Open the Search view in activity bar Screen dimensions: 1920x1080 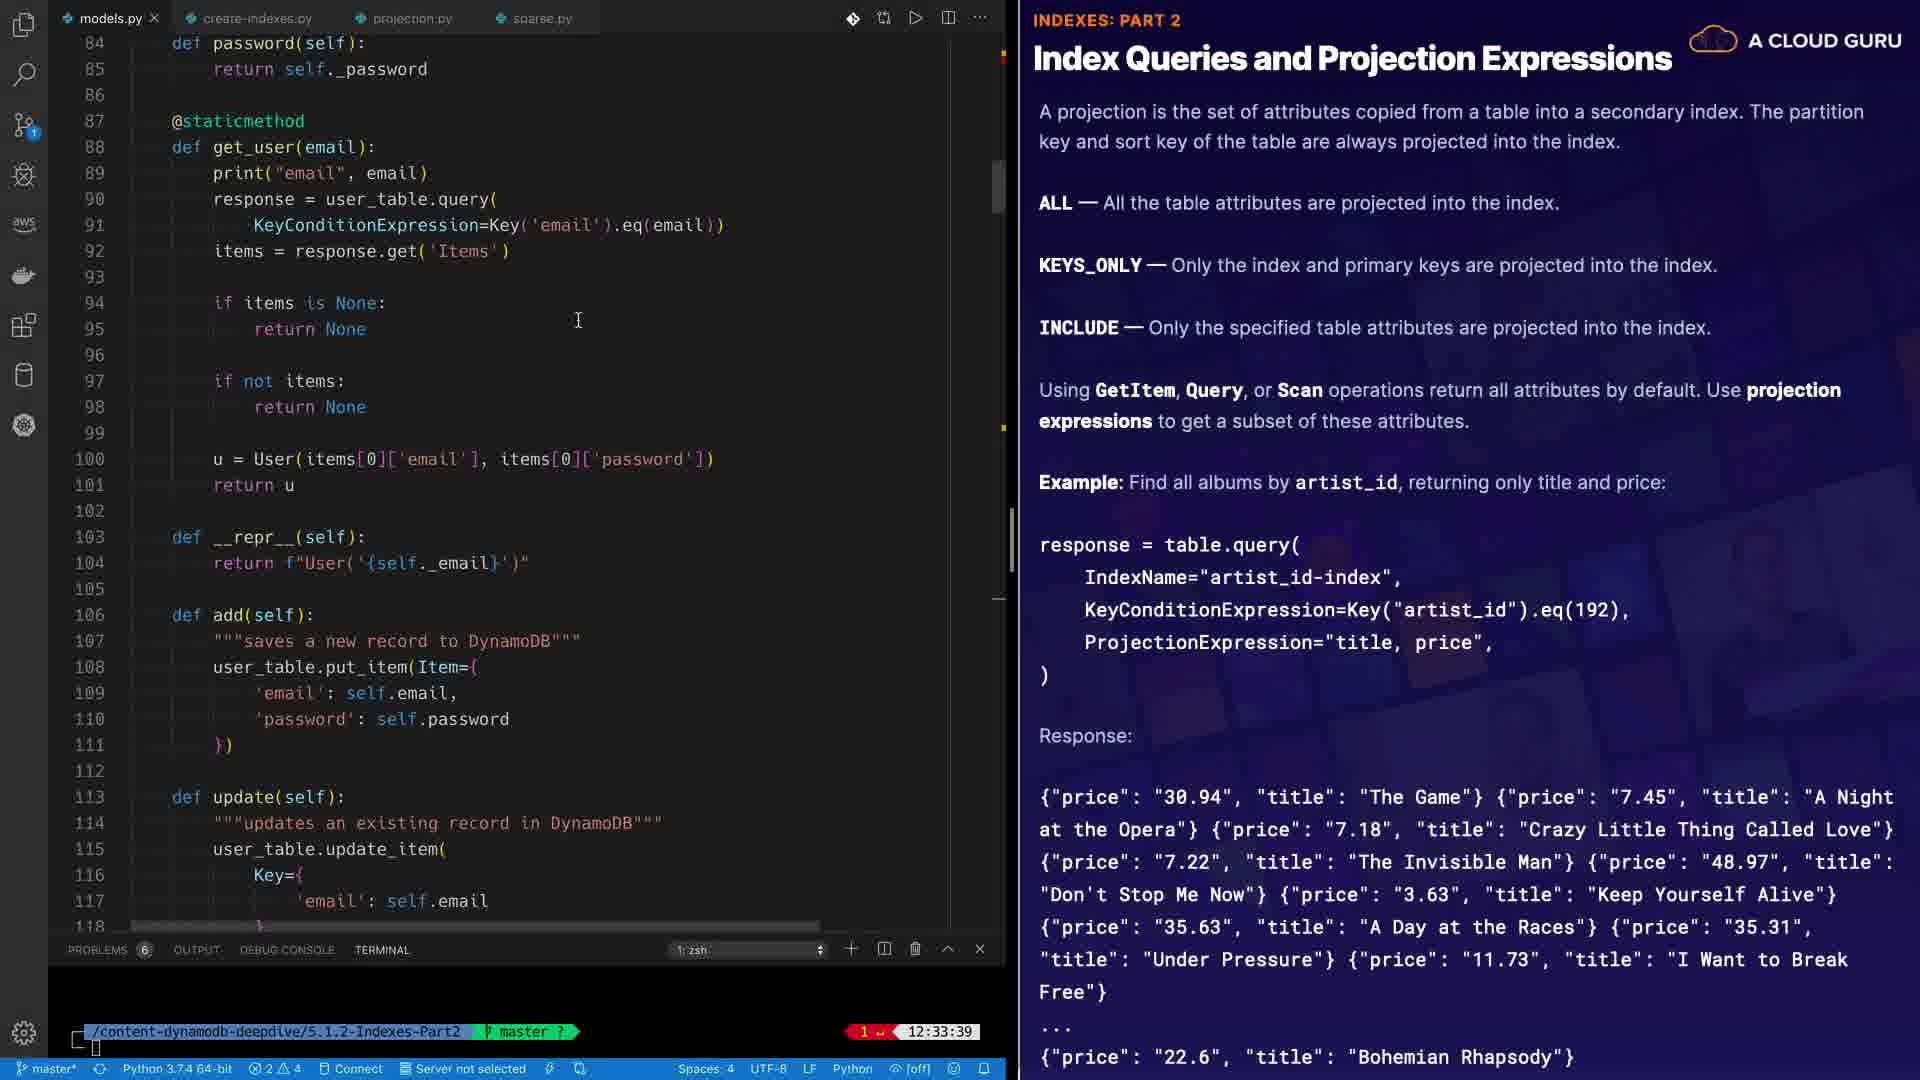pos(24,74)
